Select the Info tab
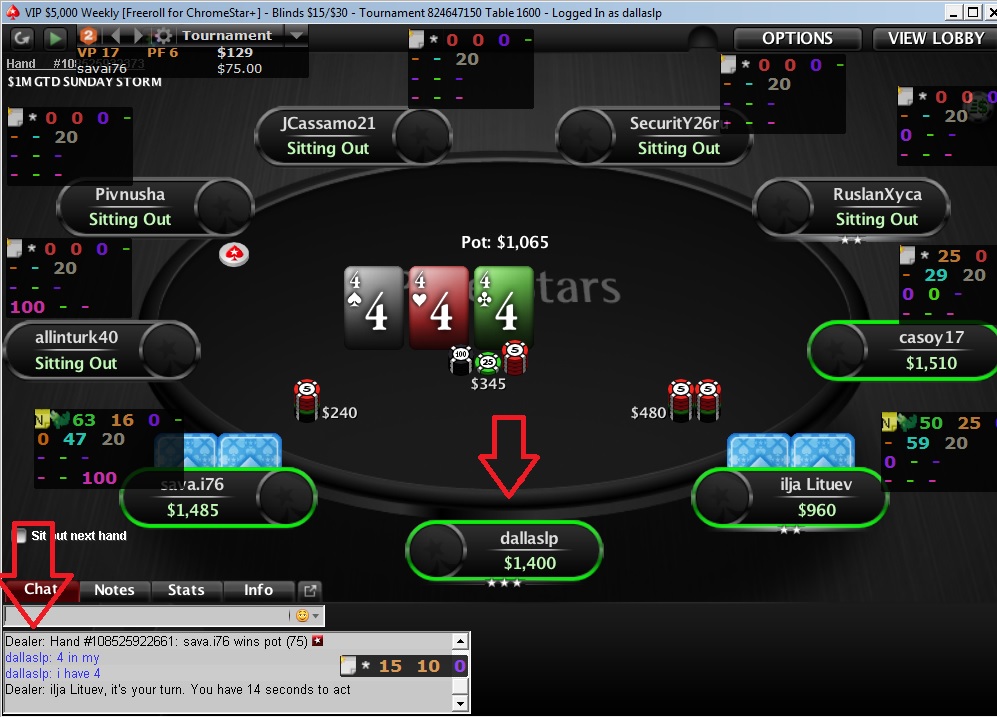997x717 pixels. [x=258, y=591]
